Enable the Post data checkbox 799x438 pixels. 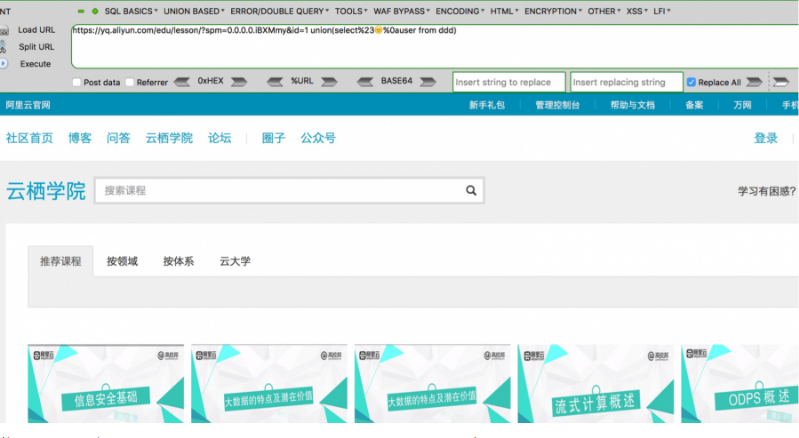(76, 82)
